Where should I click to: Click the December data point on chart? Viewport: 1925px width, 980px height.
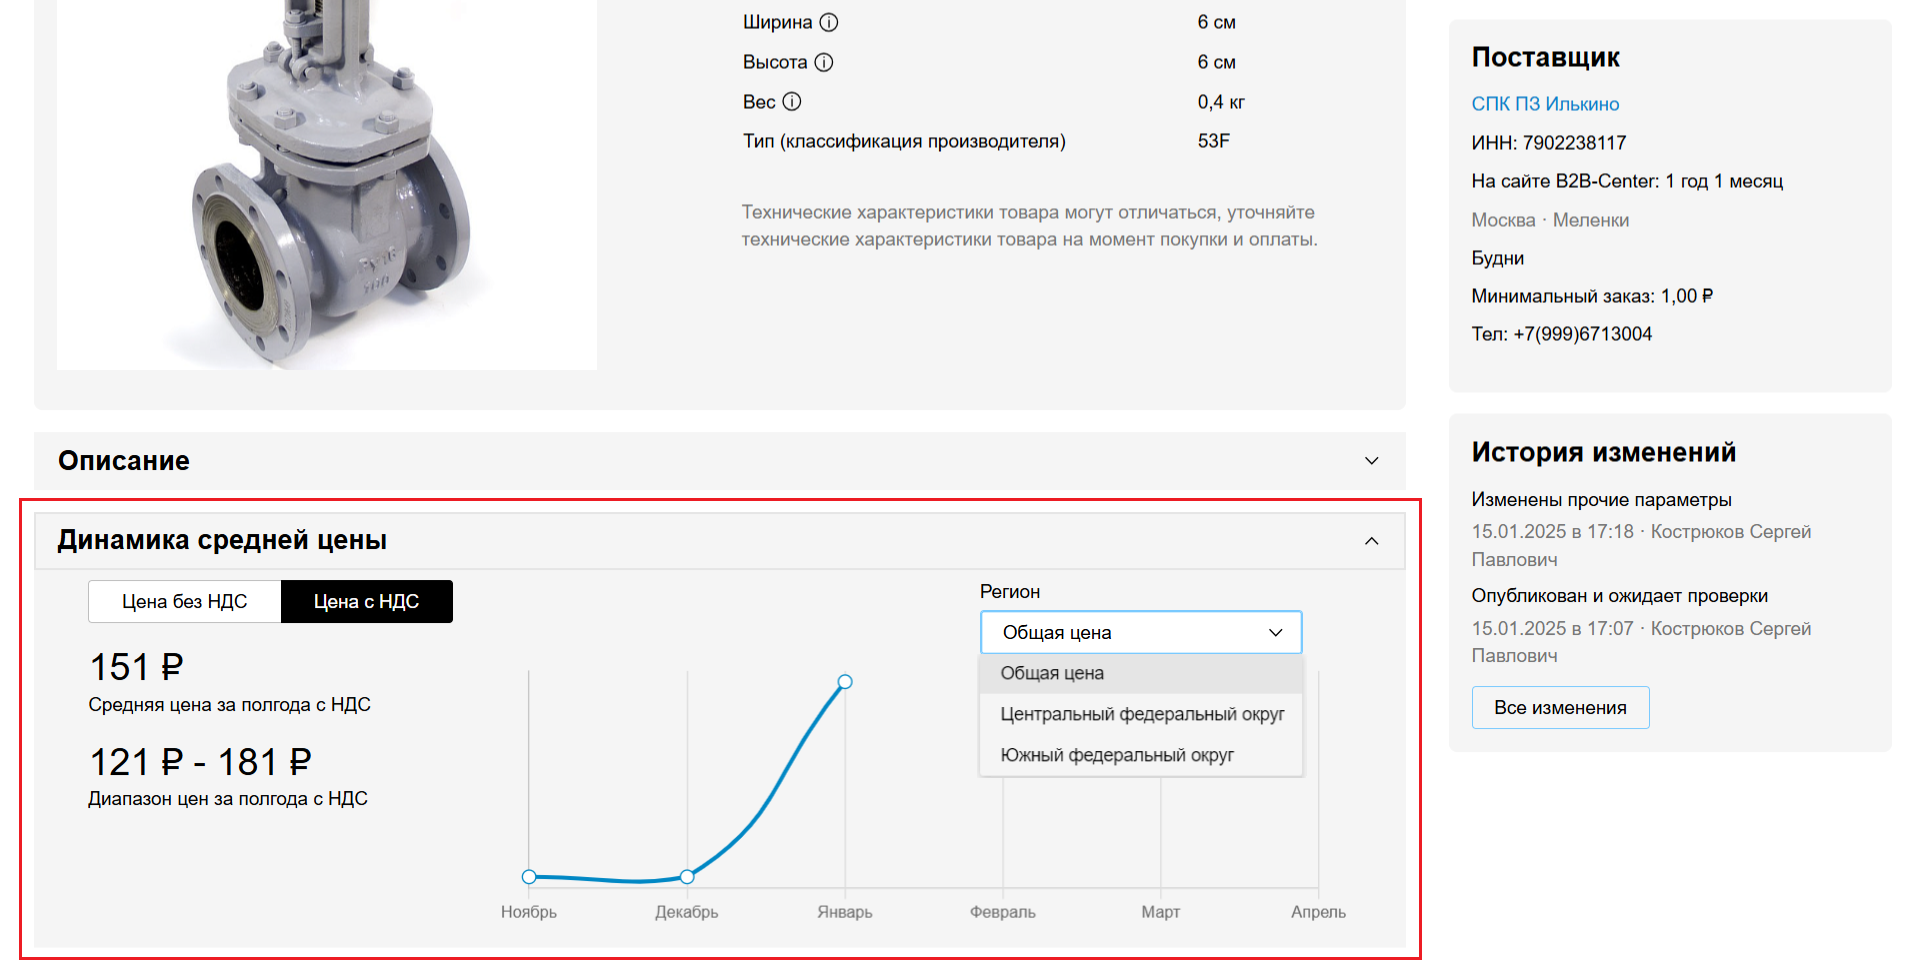pos(687,877)
